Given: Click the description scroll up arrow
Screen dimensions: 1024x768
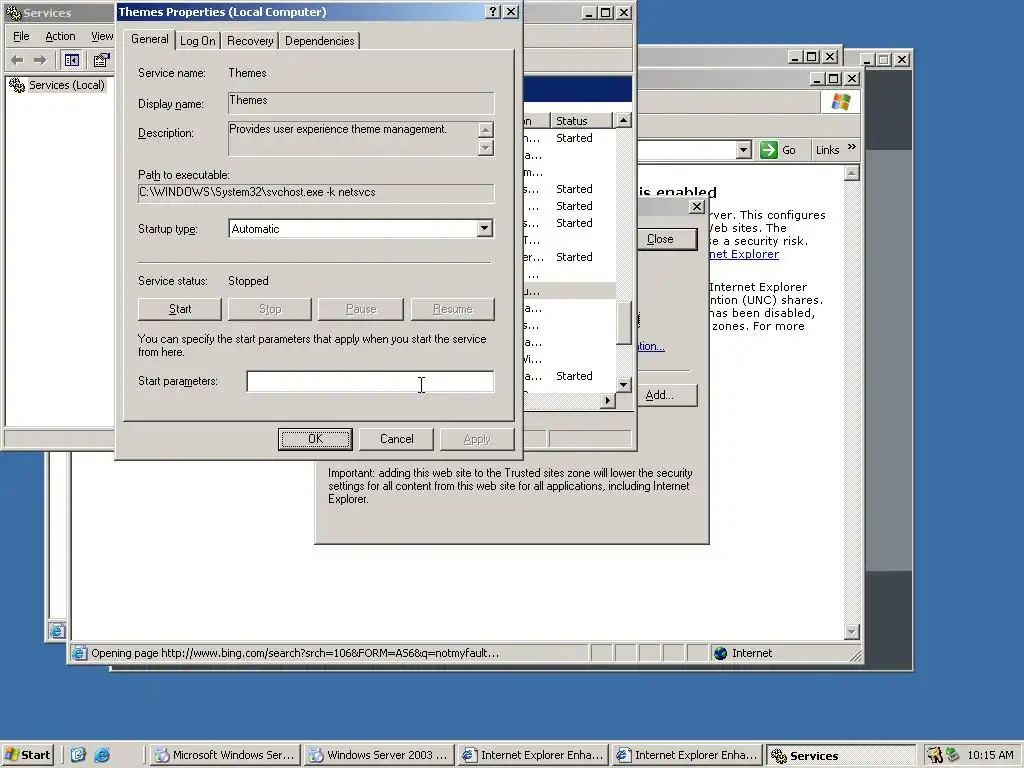Looking at the screenshot, I should (x=485, y=129).
